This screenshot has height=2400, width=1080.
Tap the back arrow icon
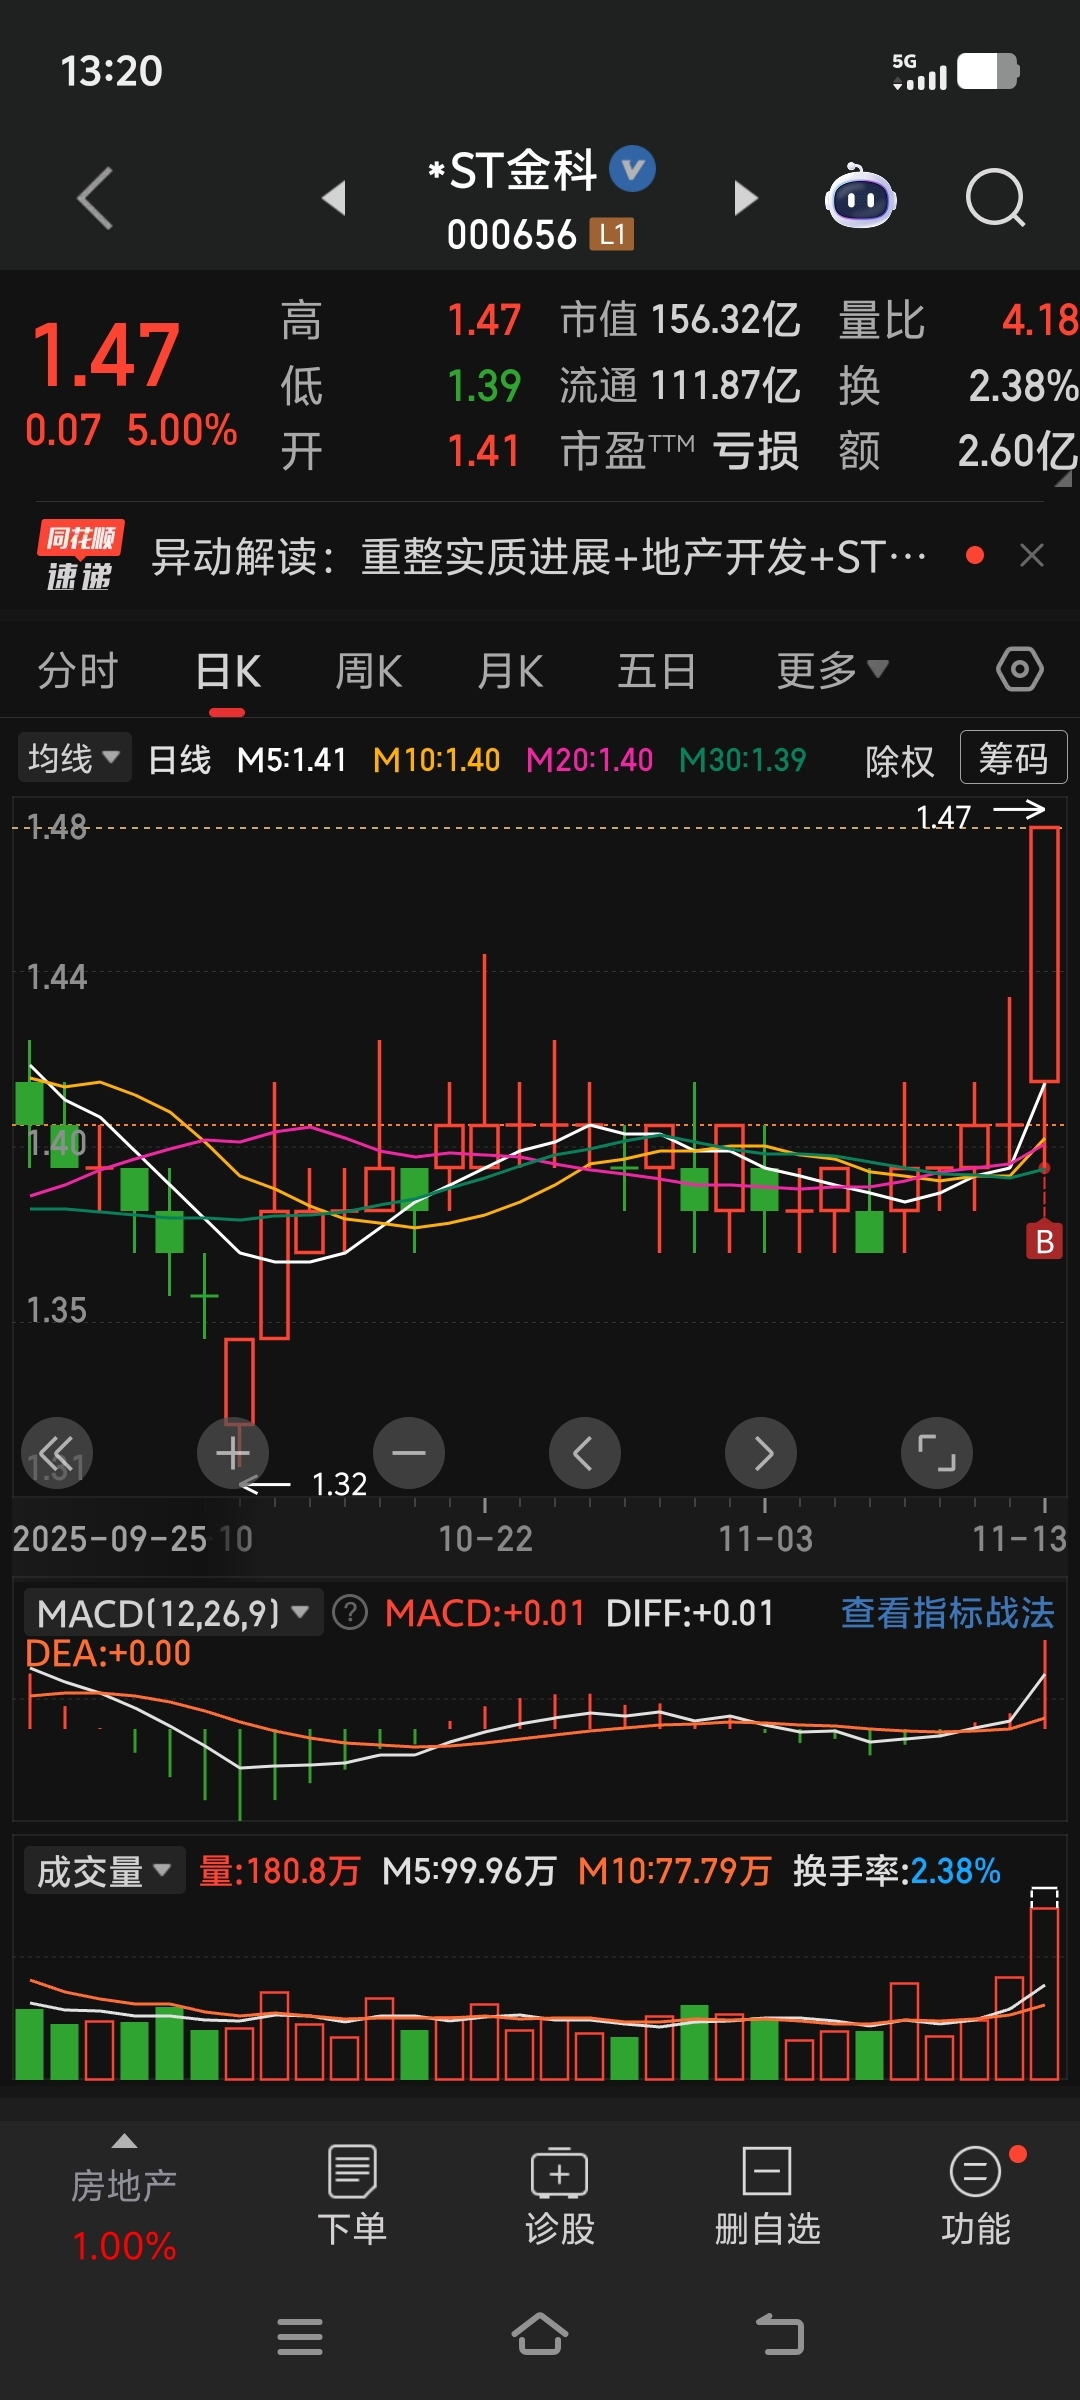[x=95, y=198]
